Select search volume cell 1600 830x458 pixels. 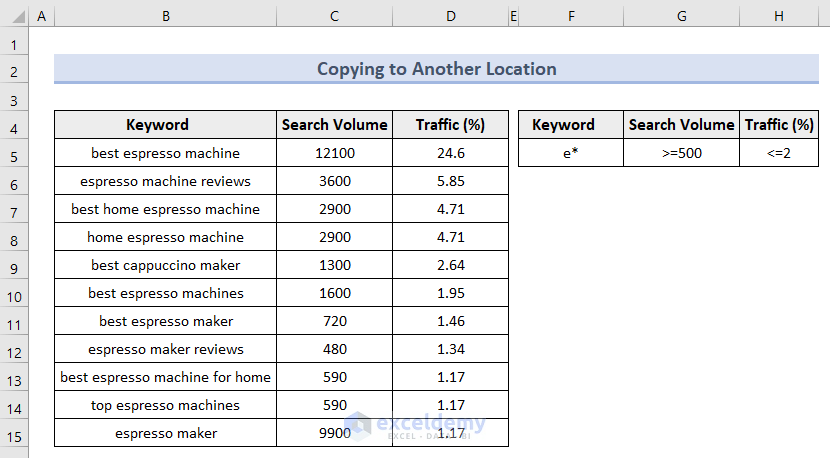tap(334, 293)
